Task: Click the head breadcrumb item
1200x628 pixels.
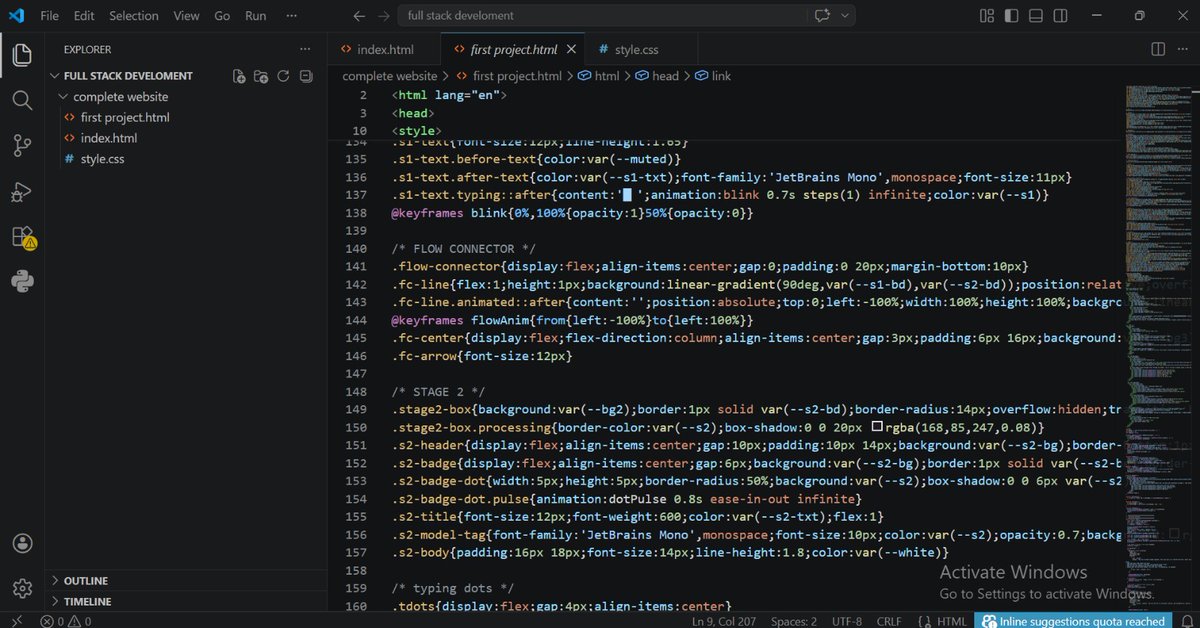Action: 665,76
